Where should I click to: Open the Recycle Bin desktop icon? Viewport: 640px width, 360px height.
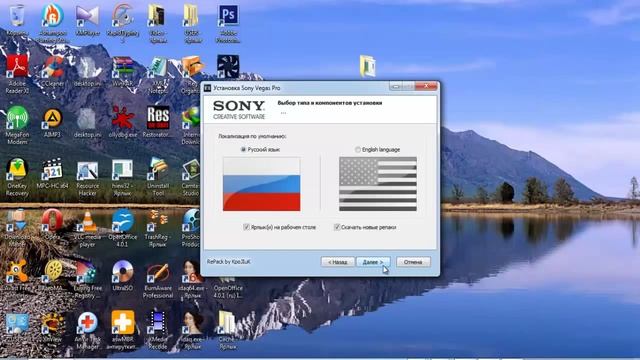(17, 16)
